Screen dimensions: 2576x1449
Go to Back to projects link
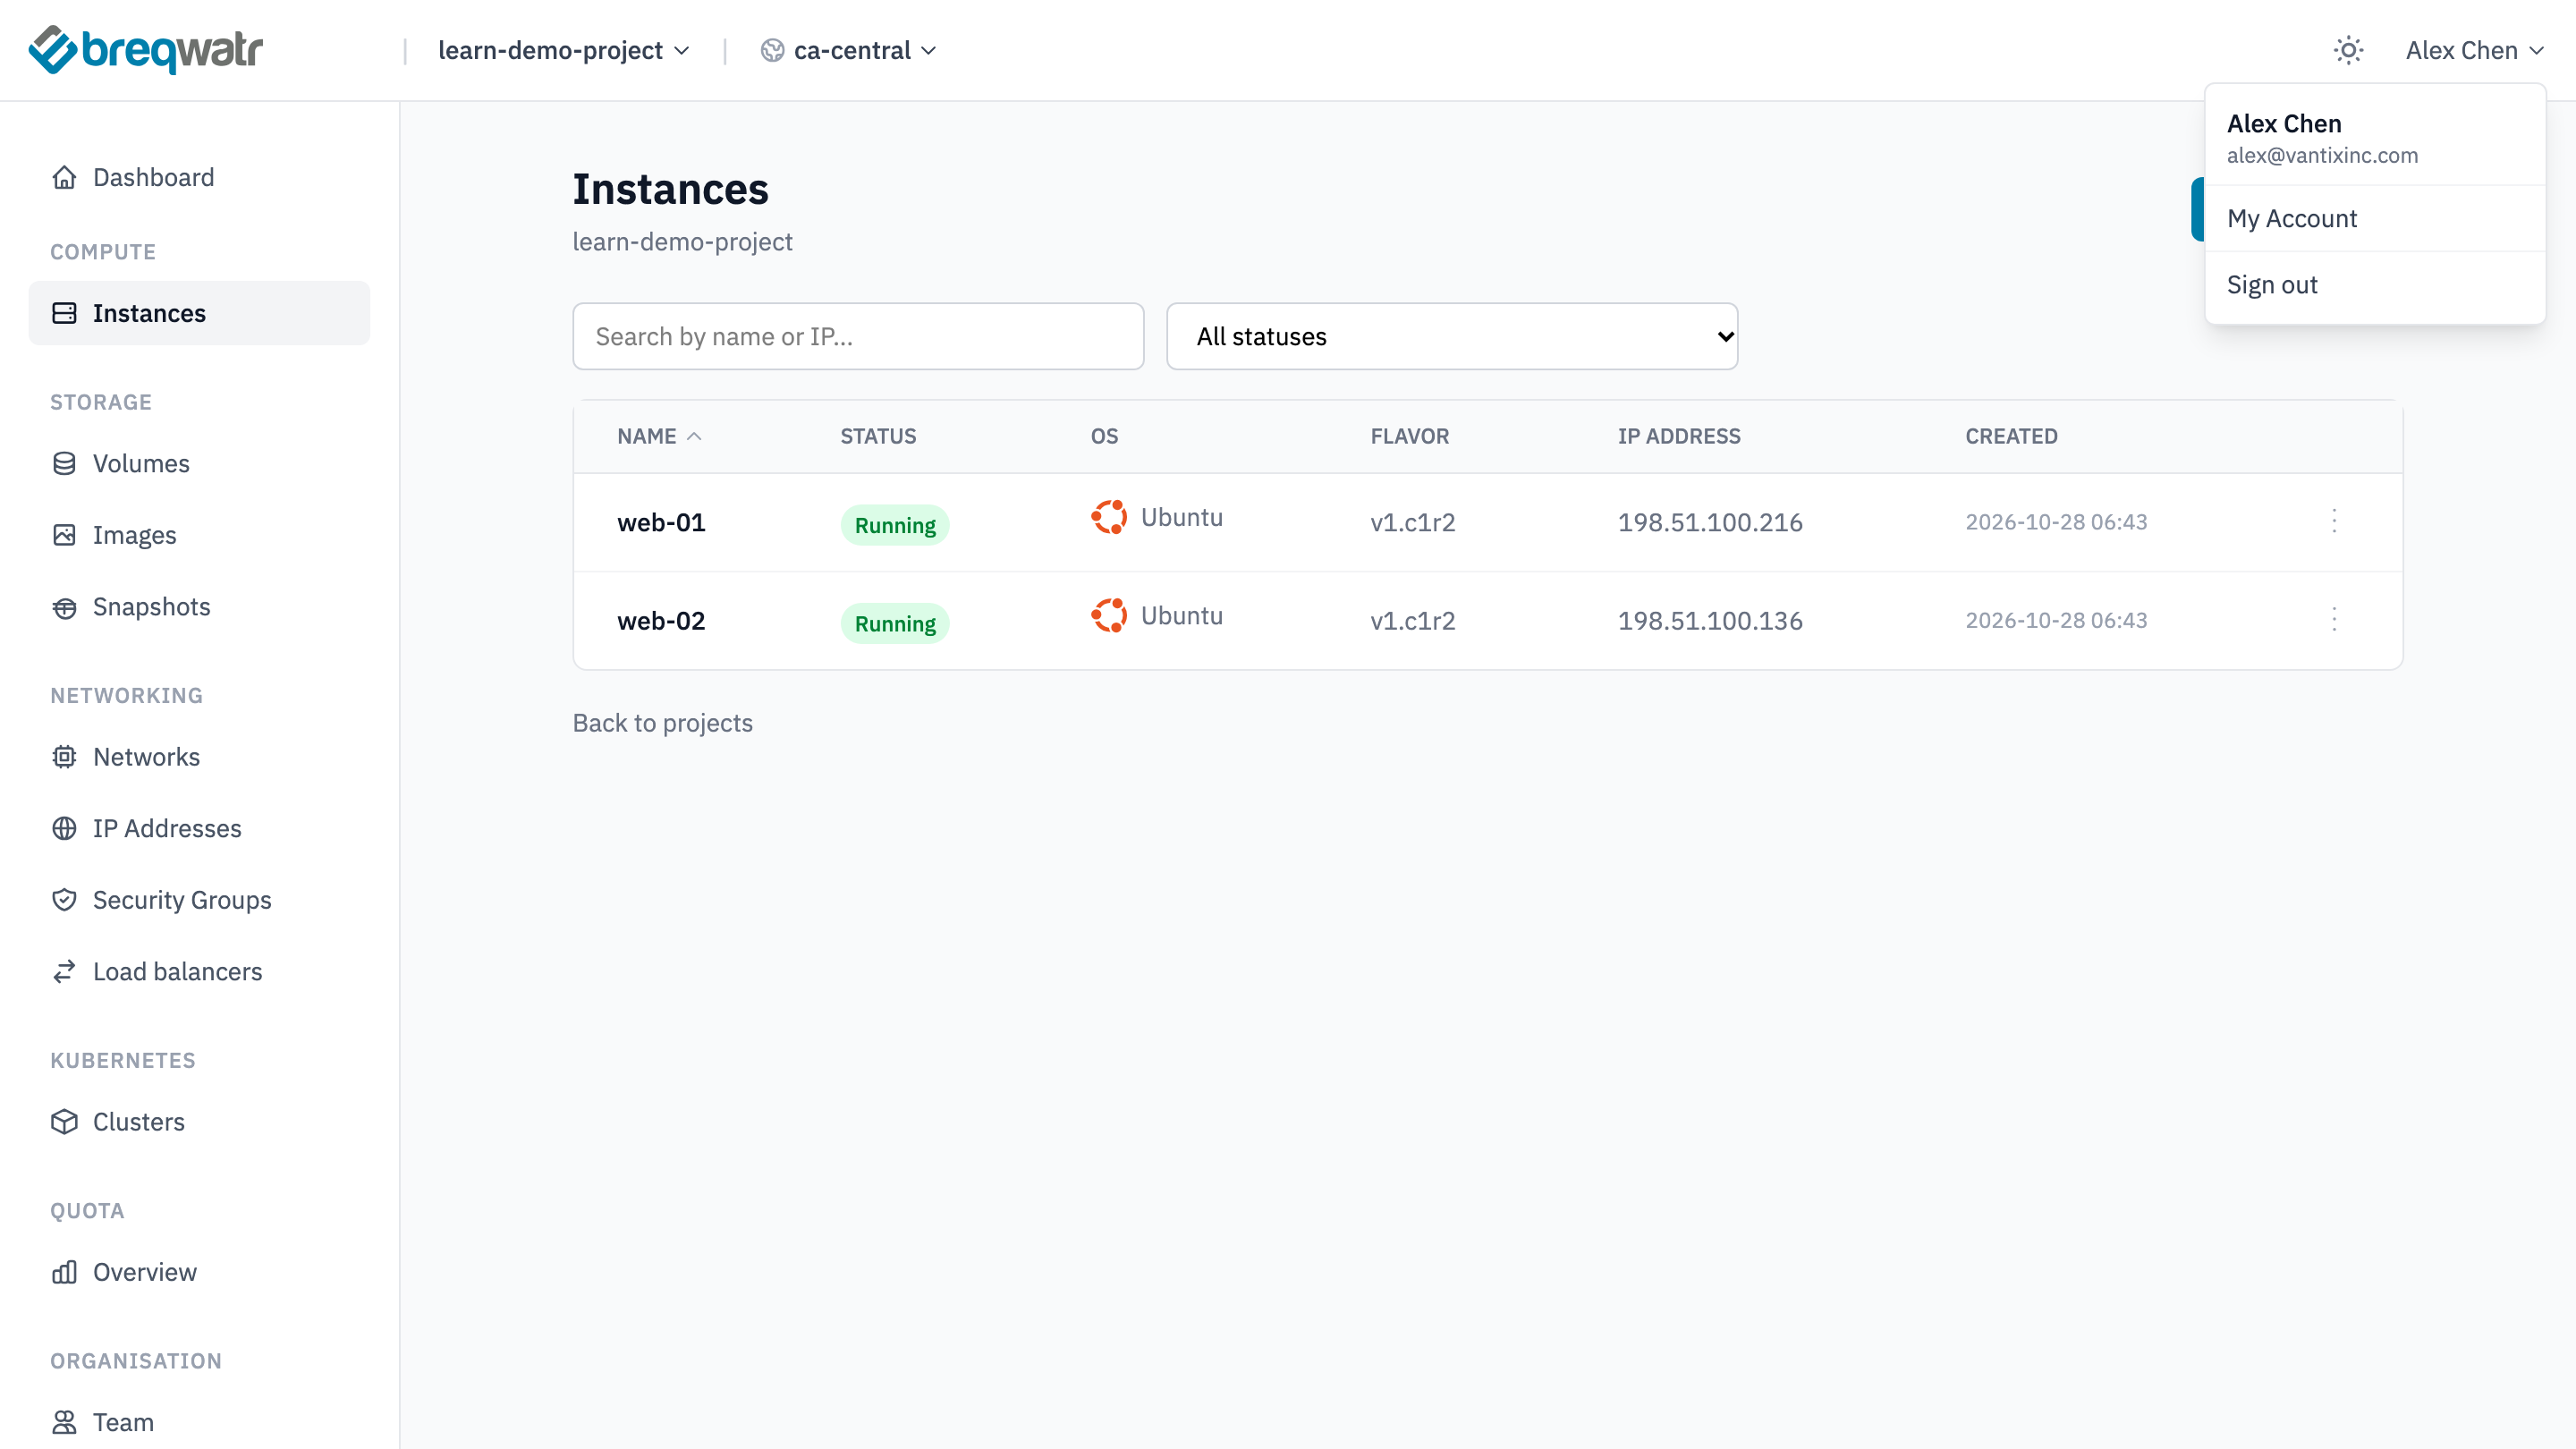[x=662, y=723]
